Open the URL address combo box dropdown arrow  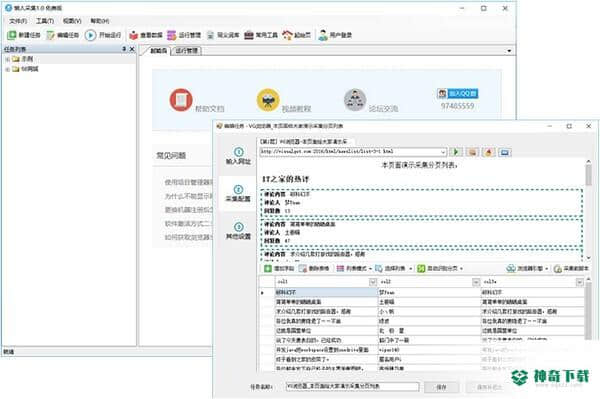tap(443, 152)
